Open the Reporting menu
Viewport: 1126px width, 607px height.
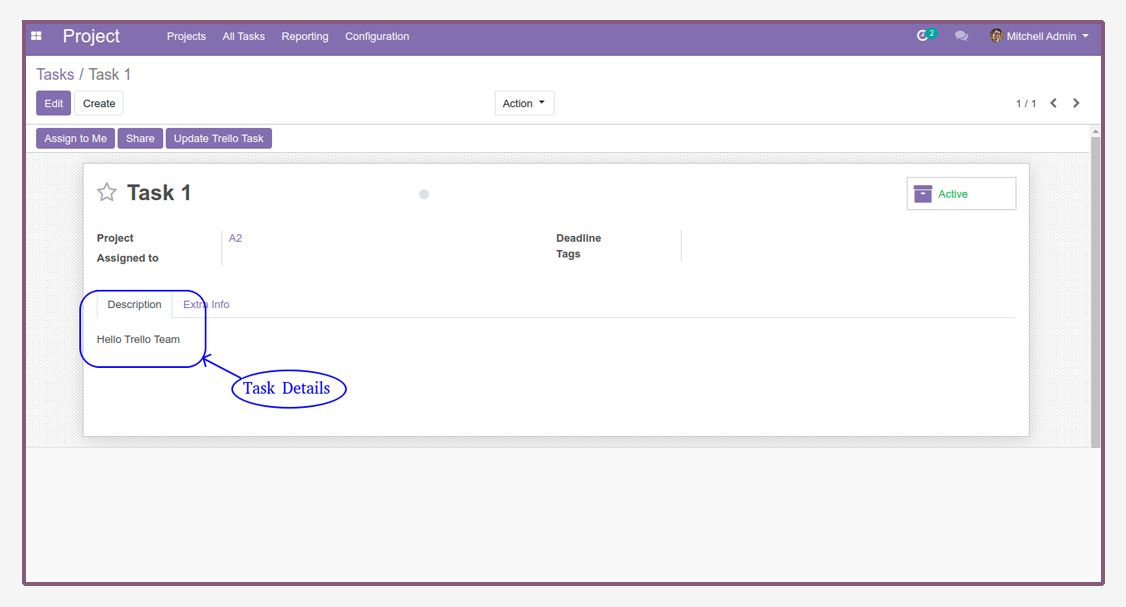pyautogui.click(x=304, y=36)
